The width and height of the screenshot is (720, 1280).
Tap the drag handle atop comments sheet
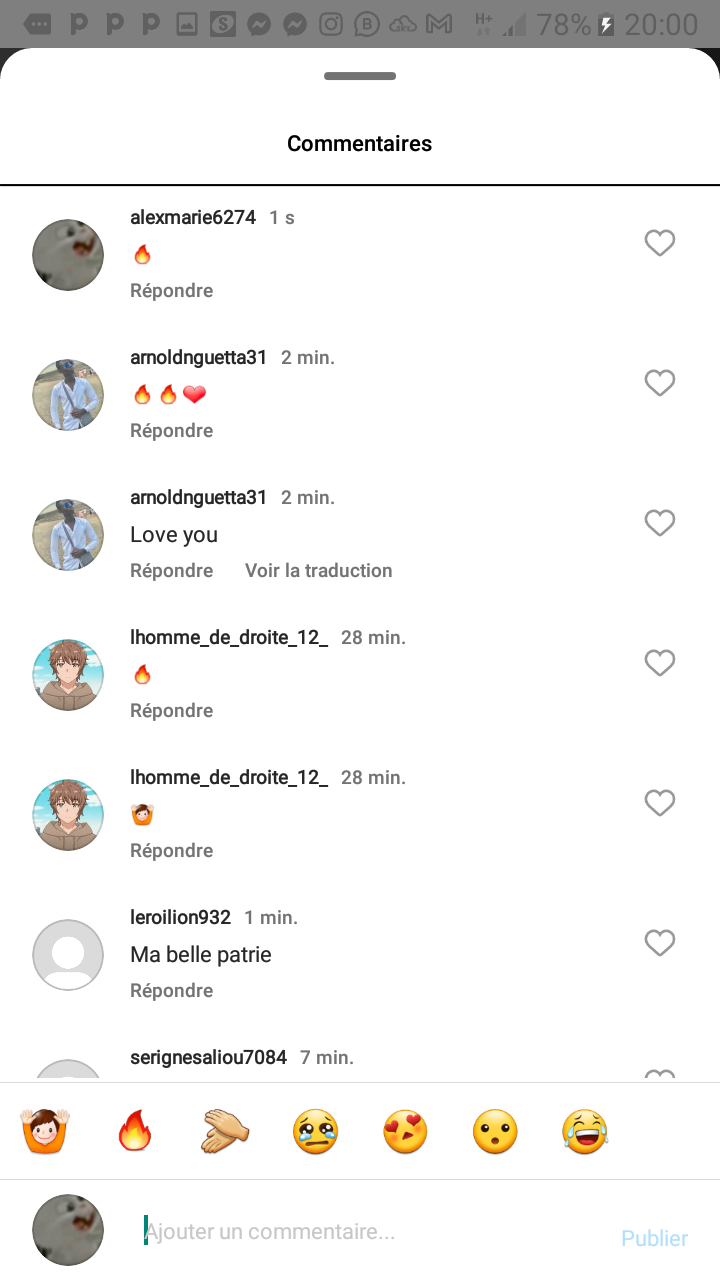coord(360,76)
